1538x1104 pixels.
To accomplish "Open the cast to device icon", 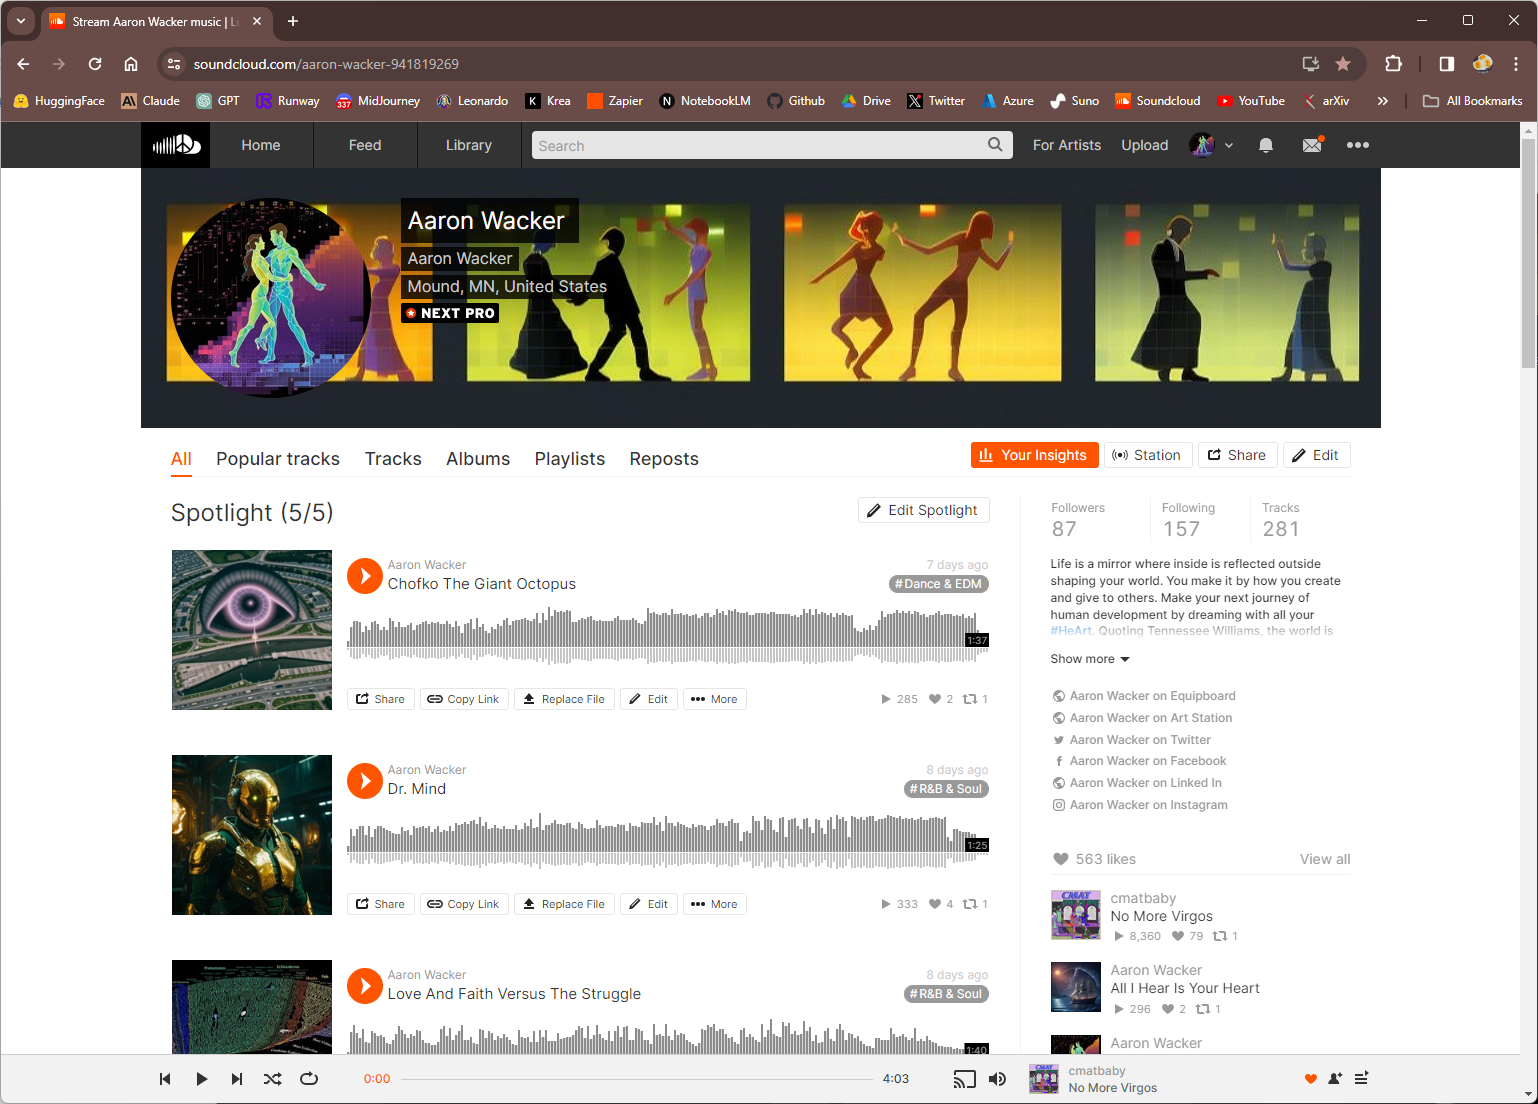I will coord(964,1079).
